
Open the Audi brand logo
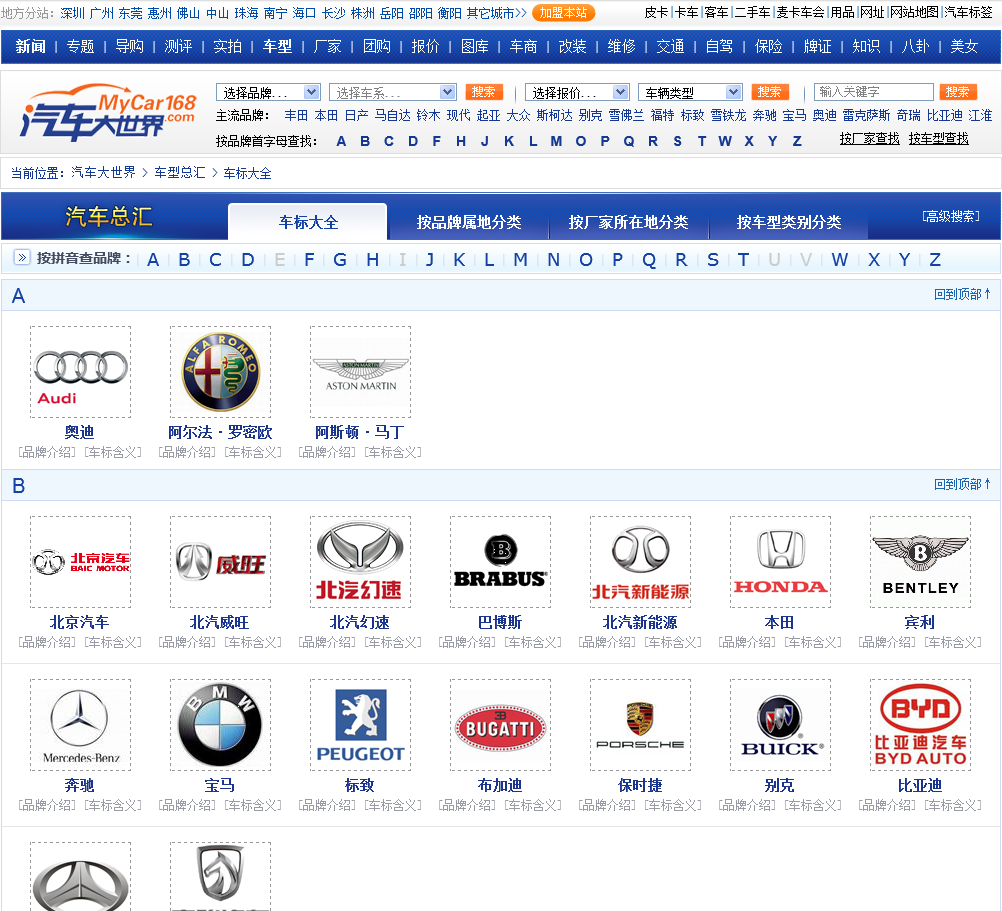81,372
